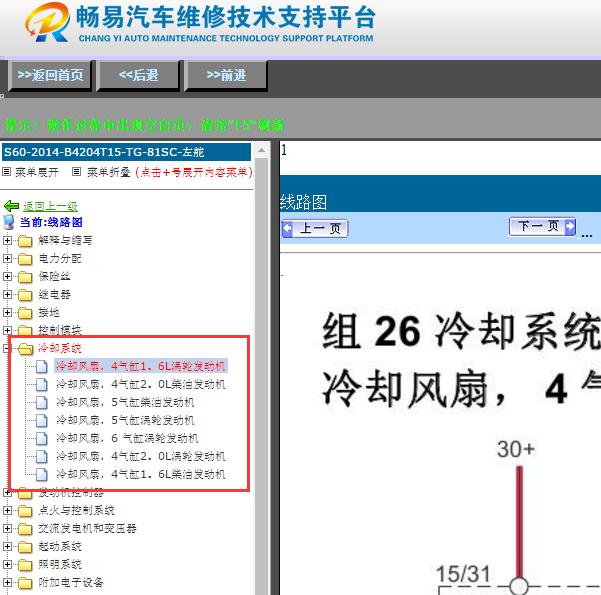Screen dimensions: 601x595
Task: Expand the 接地 tree node
Action: pyautogui.click(x=7, y=312)
